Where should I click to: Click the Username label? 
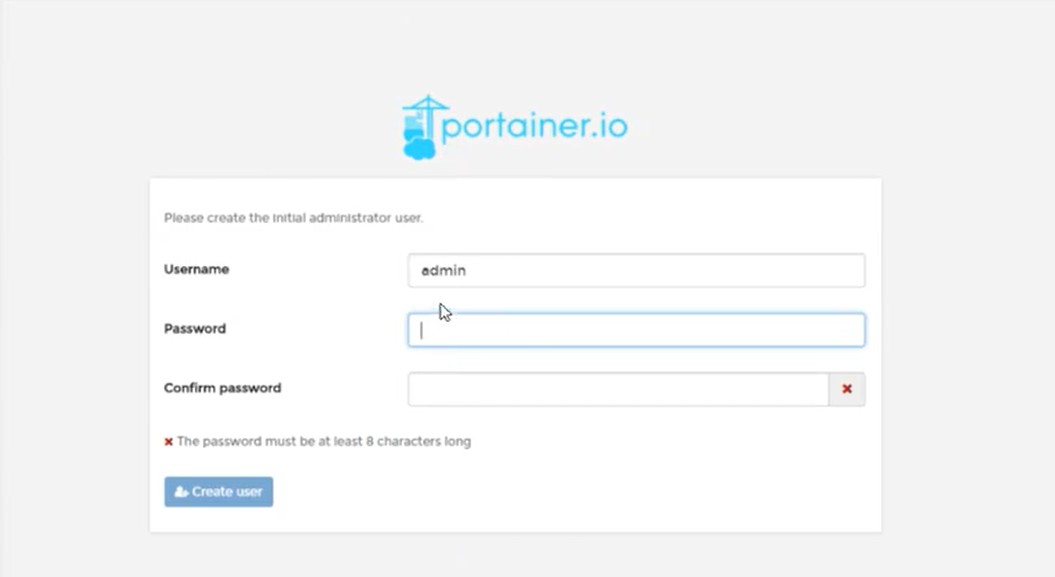[x=196, y=269]
